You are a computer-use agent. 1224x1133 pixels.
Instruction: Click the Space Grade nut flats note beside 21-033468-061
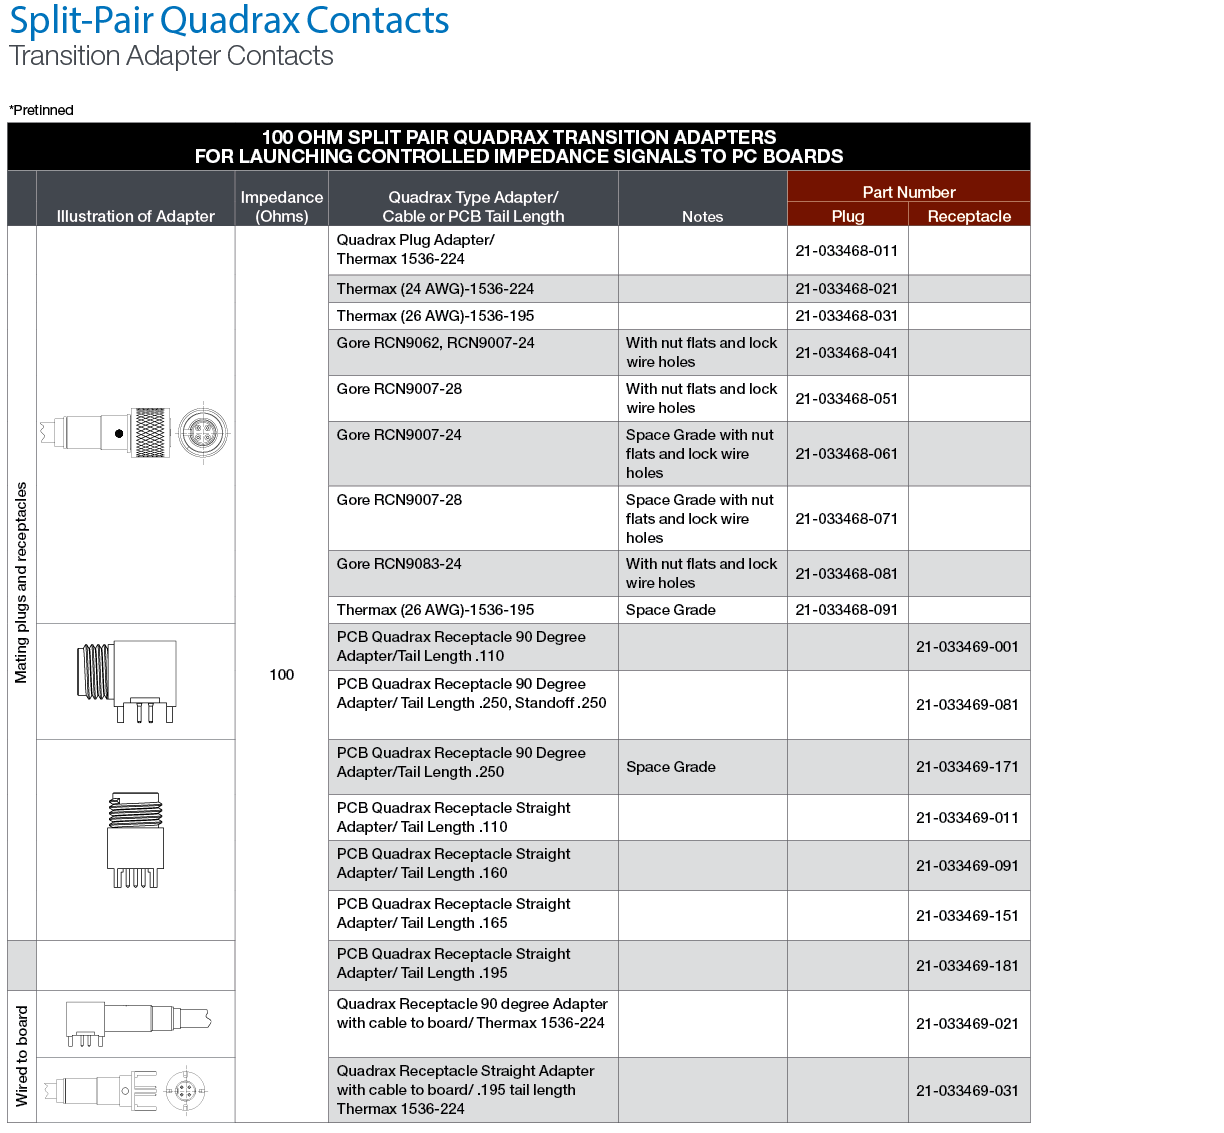700,454
